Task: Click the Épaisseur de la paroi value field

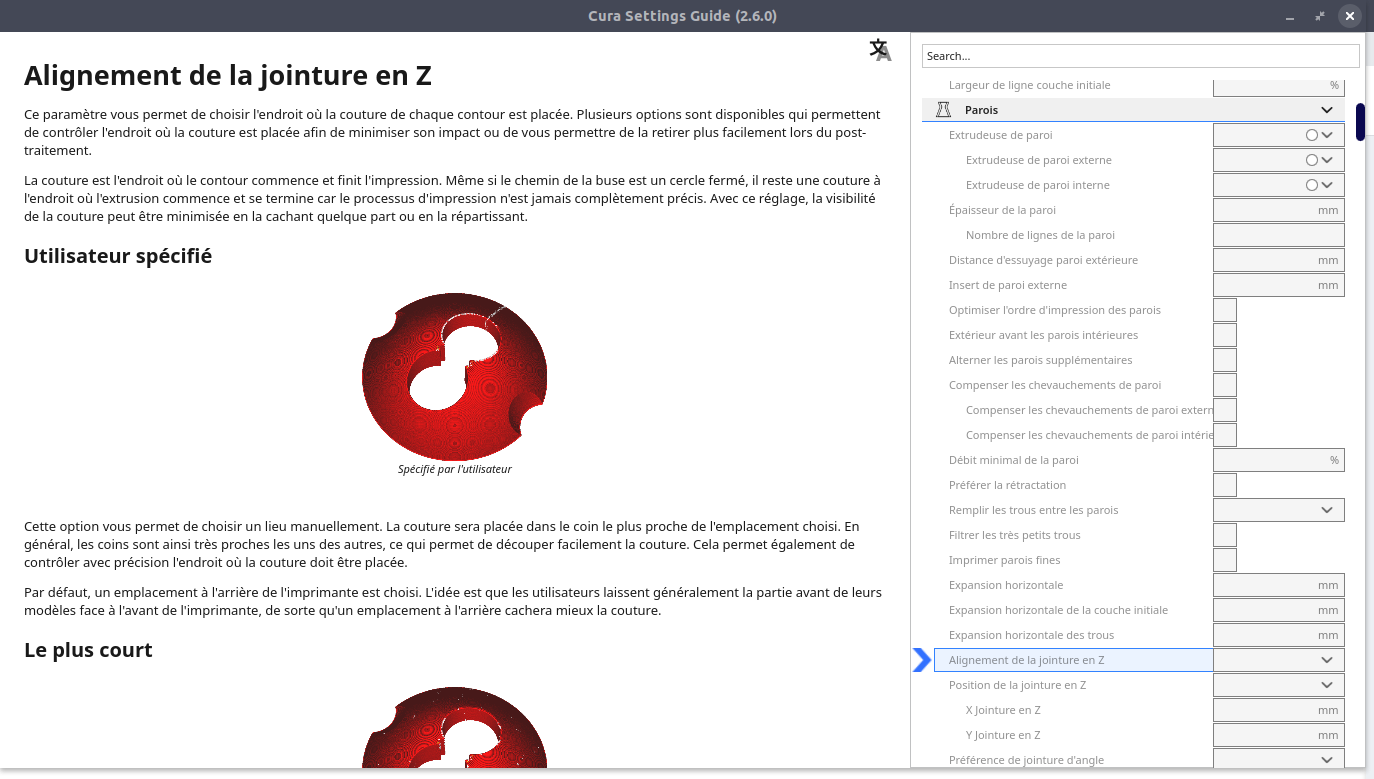Action: tap(1279, 210)
